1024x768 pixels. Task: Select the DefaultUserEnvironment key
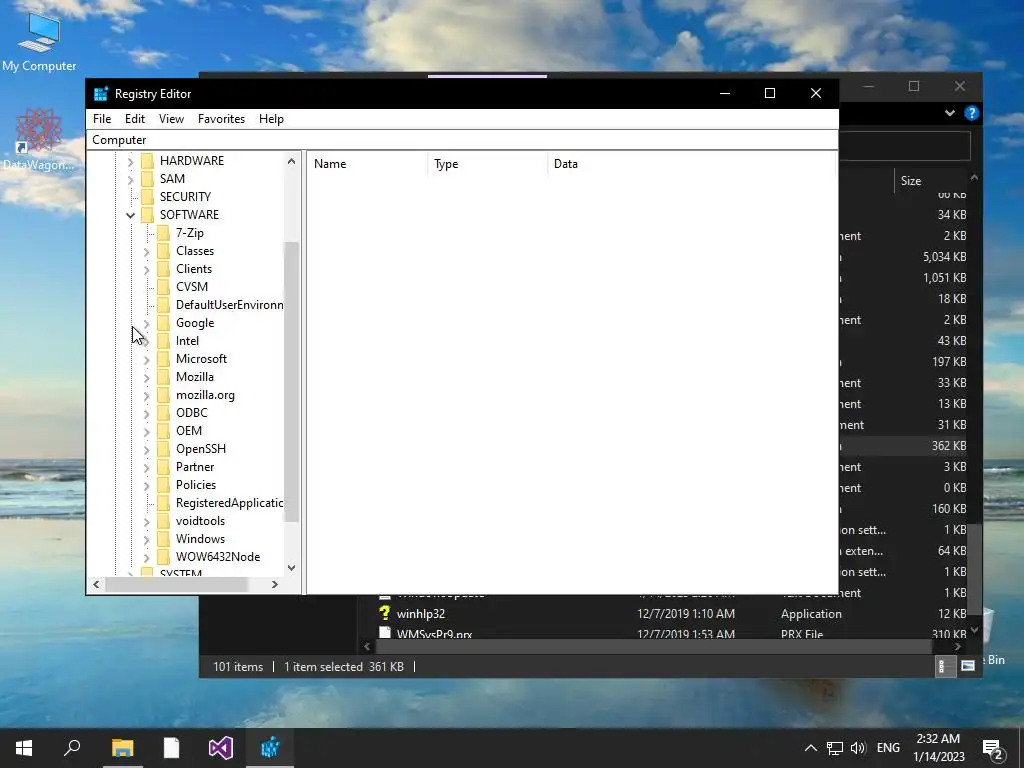point(229,305)
